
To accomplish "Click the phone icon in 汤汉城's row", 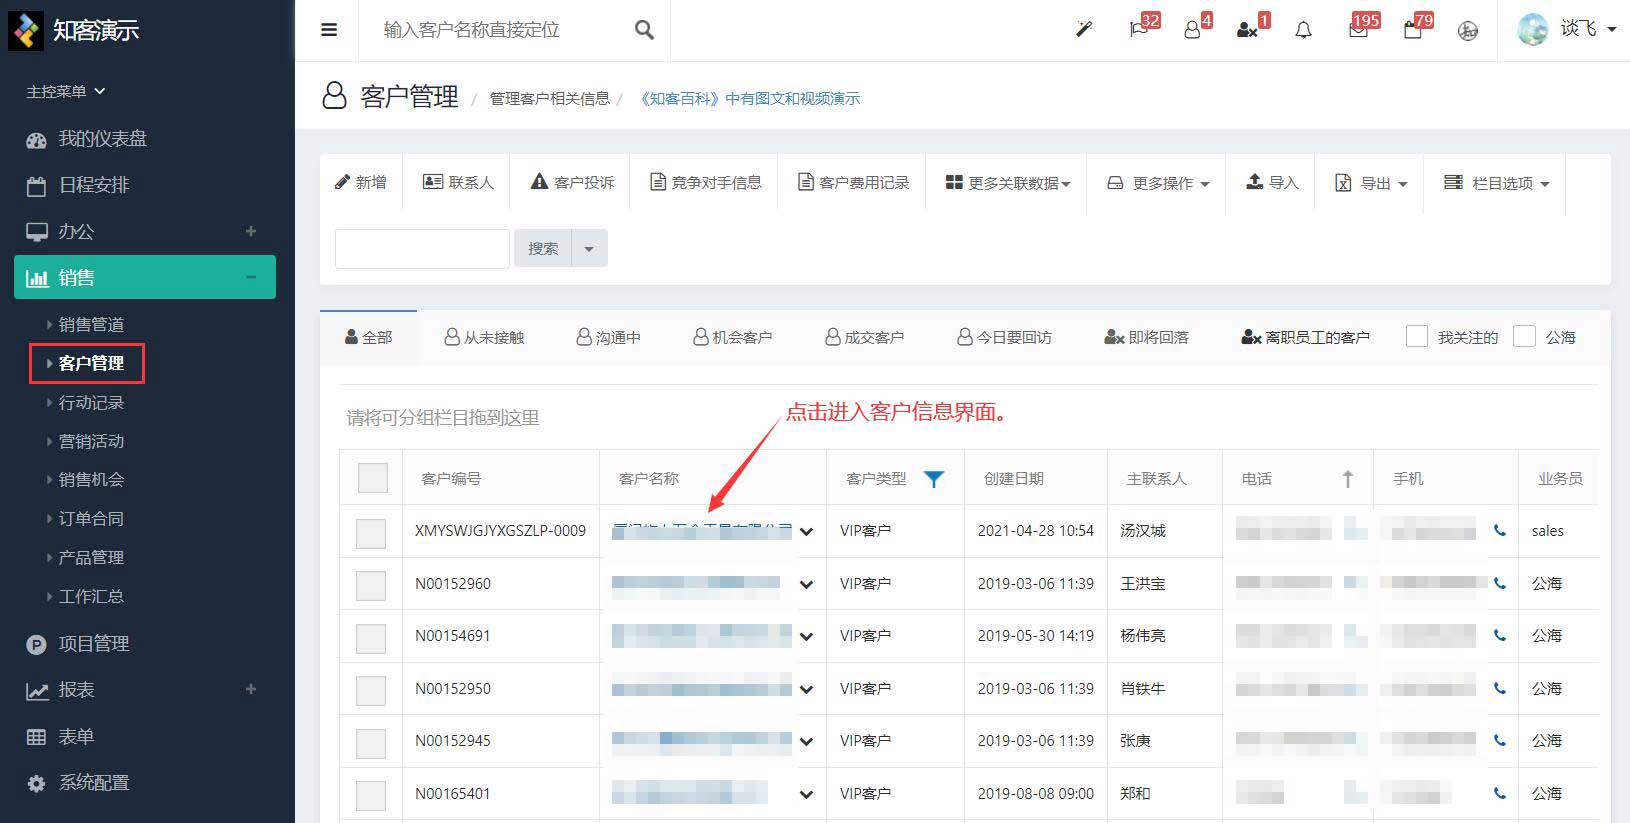I will click(x=1499, y=531).
